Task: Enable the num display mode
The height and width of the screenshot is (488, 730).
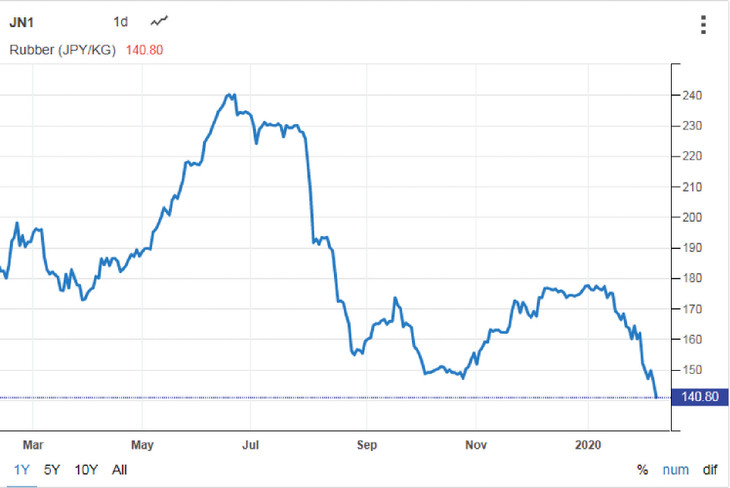Action: [x=675, y=469]
